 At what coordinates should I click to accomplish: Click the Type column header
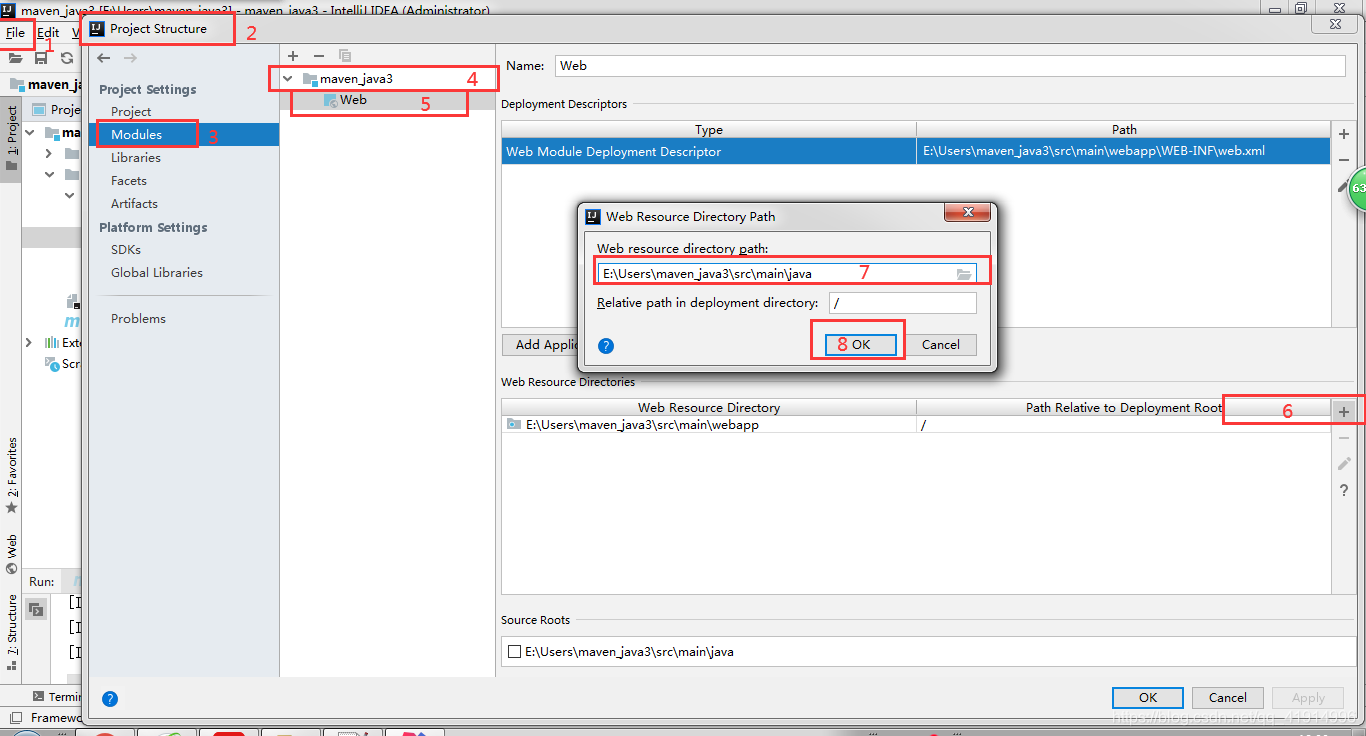coord(709,130)
